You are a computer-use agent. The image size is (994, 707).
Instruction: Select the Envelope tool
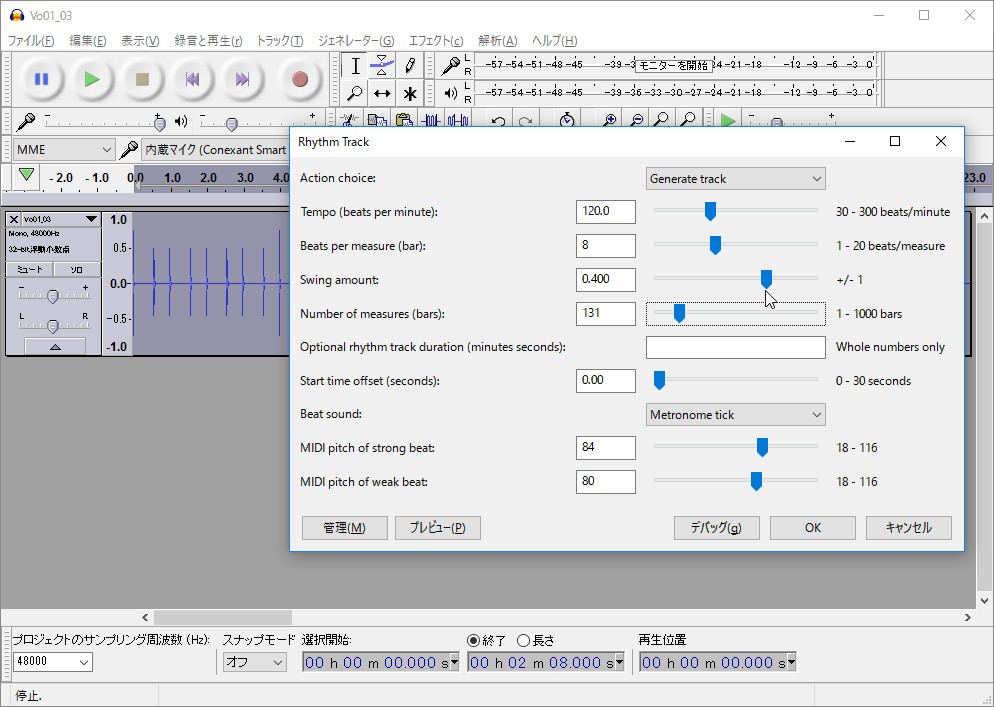click(x=382, y=66)
